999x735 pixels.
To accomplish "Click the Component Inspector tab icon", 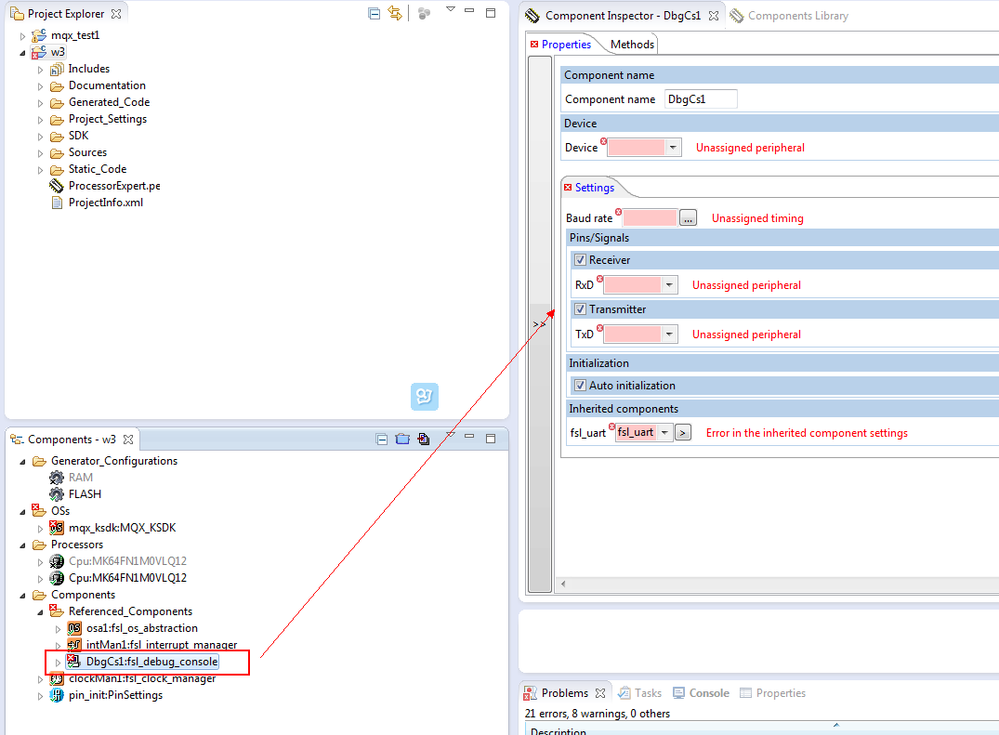I will [532, 16].
